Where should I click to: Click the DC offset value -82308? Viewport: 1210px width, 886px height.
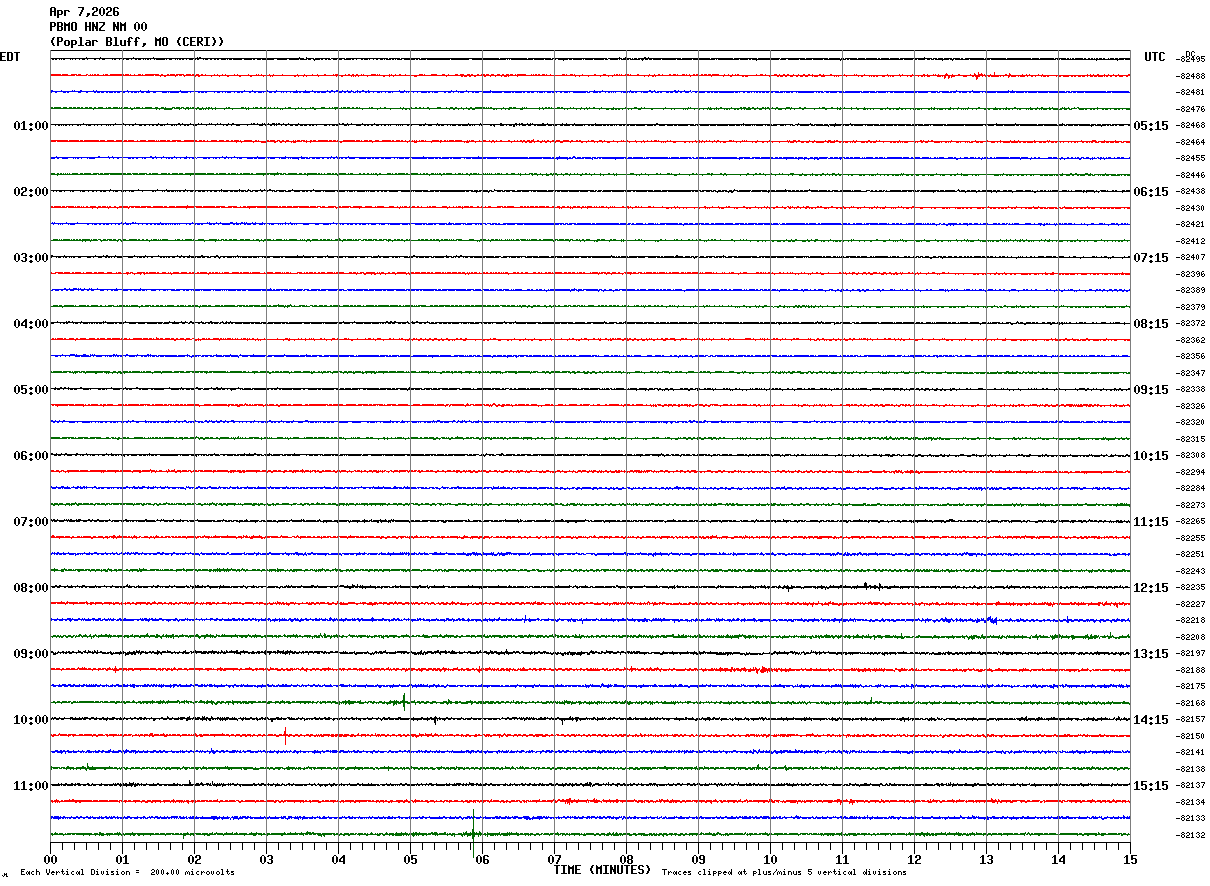[x=1191, y=456]
